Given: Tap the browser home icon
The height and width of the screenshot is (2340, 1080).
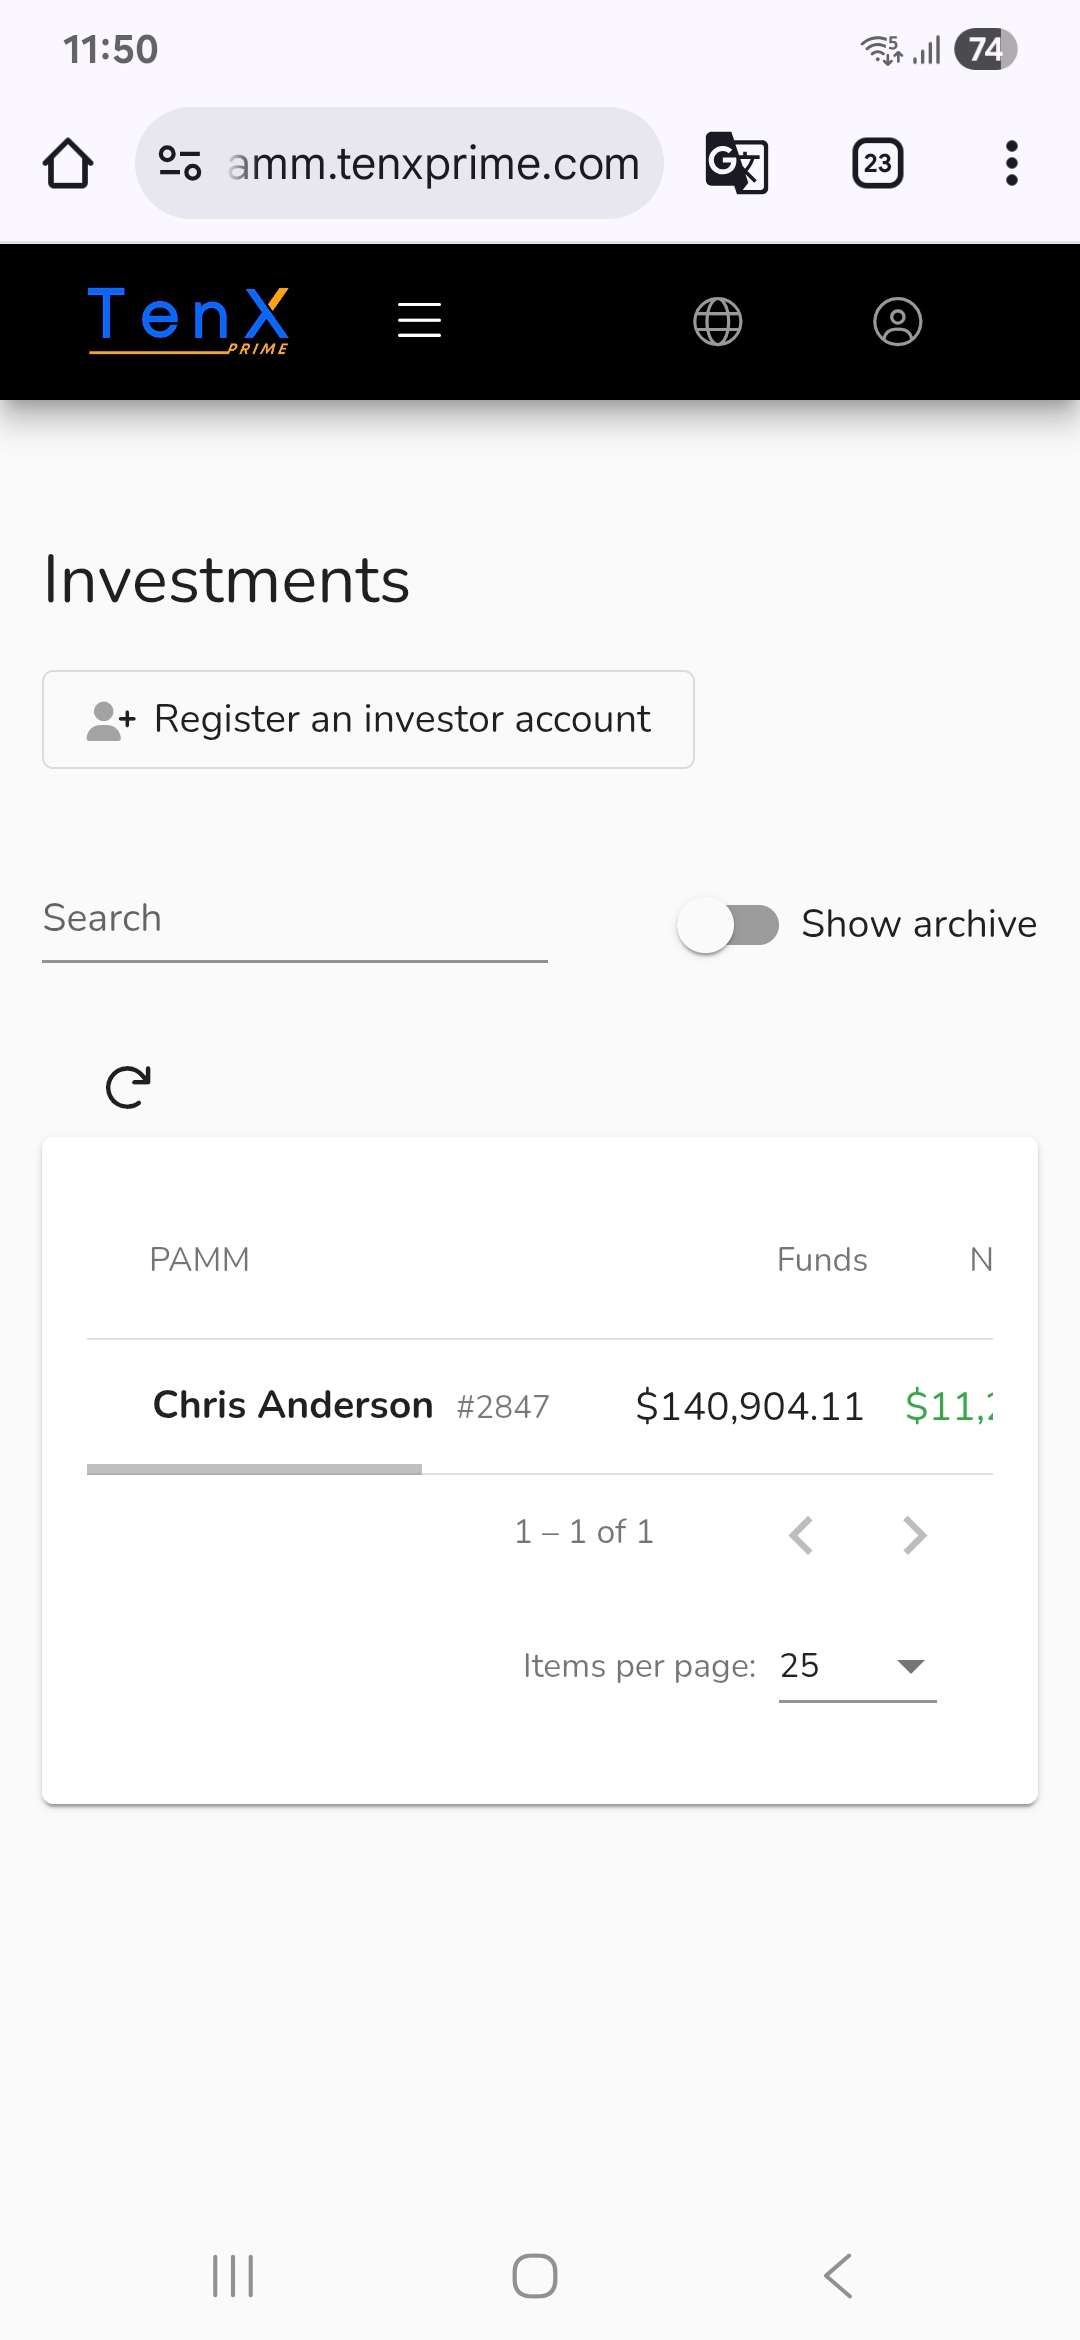Looking at the screenshot, I should [68, 163].
